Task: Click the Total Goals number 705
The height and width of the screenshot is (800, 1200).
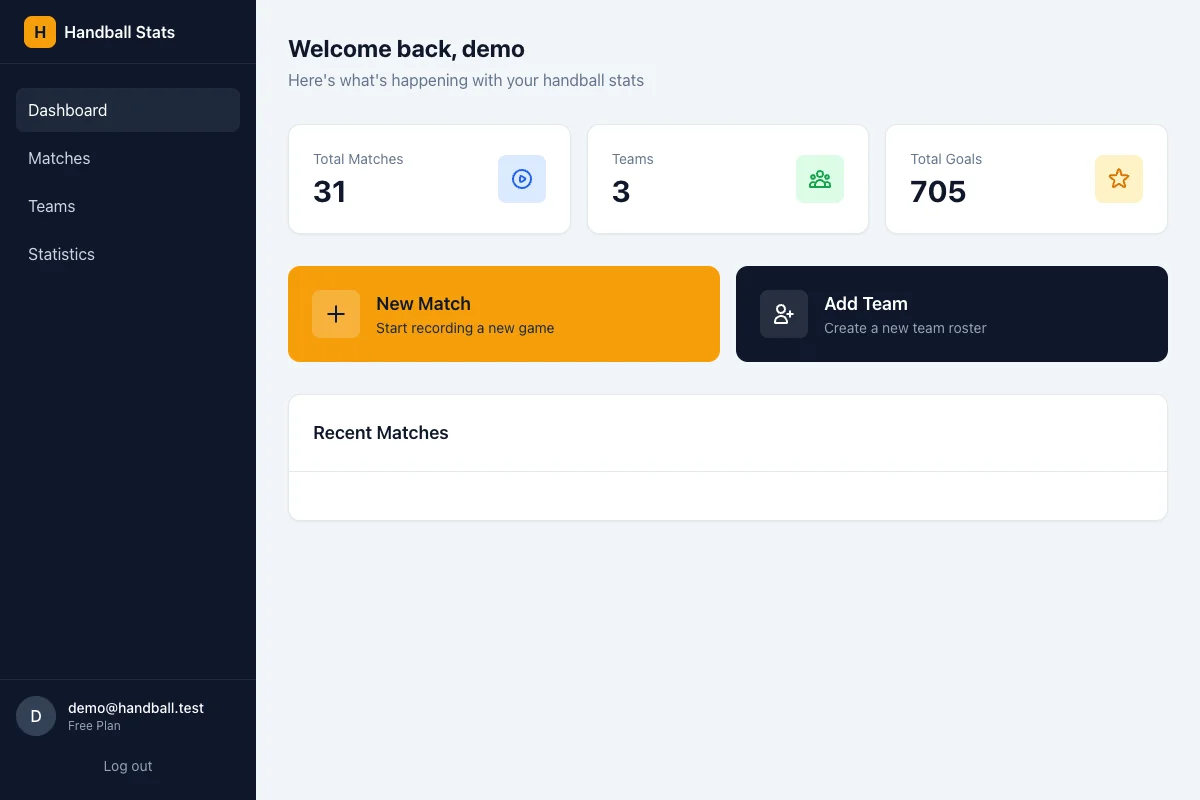Action: (938, 191)
